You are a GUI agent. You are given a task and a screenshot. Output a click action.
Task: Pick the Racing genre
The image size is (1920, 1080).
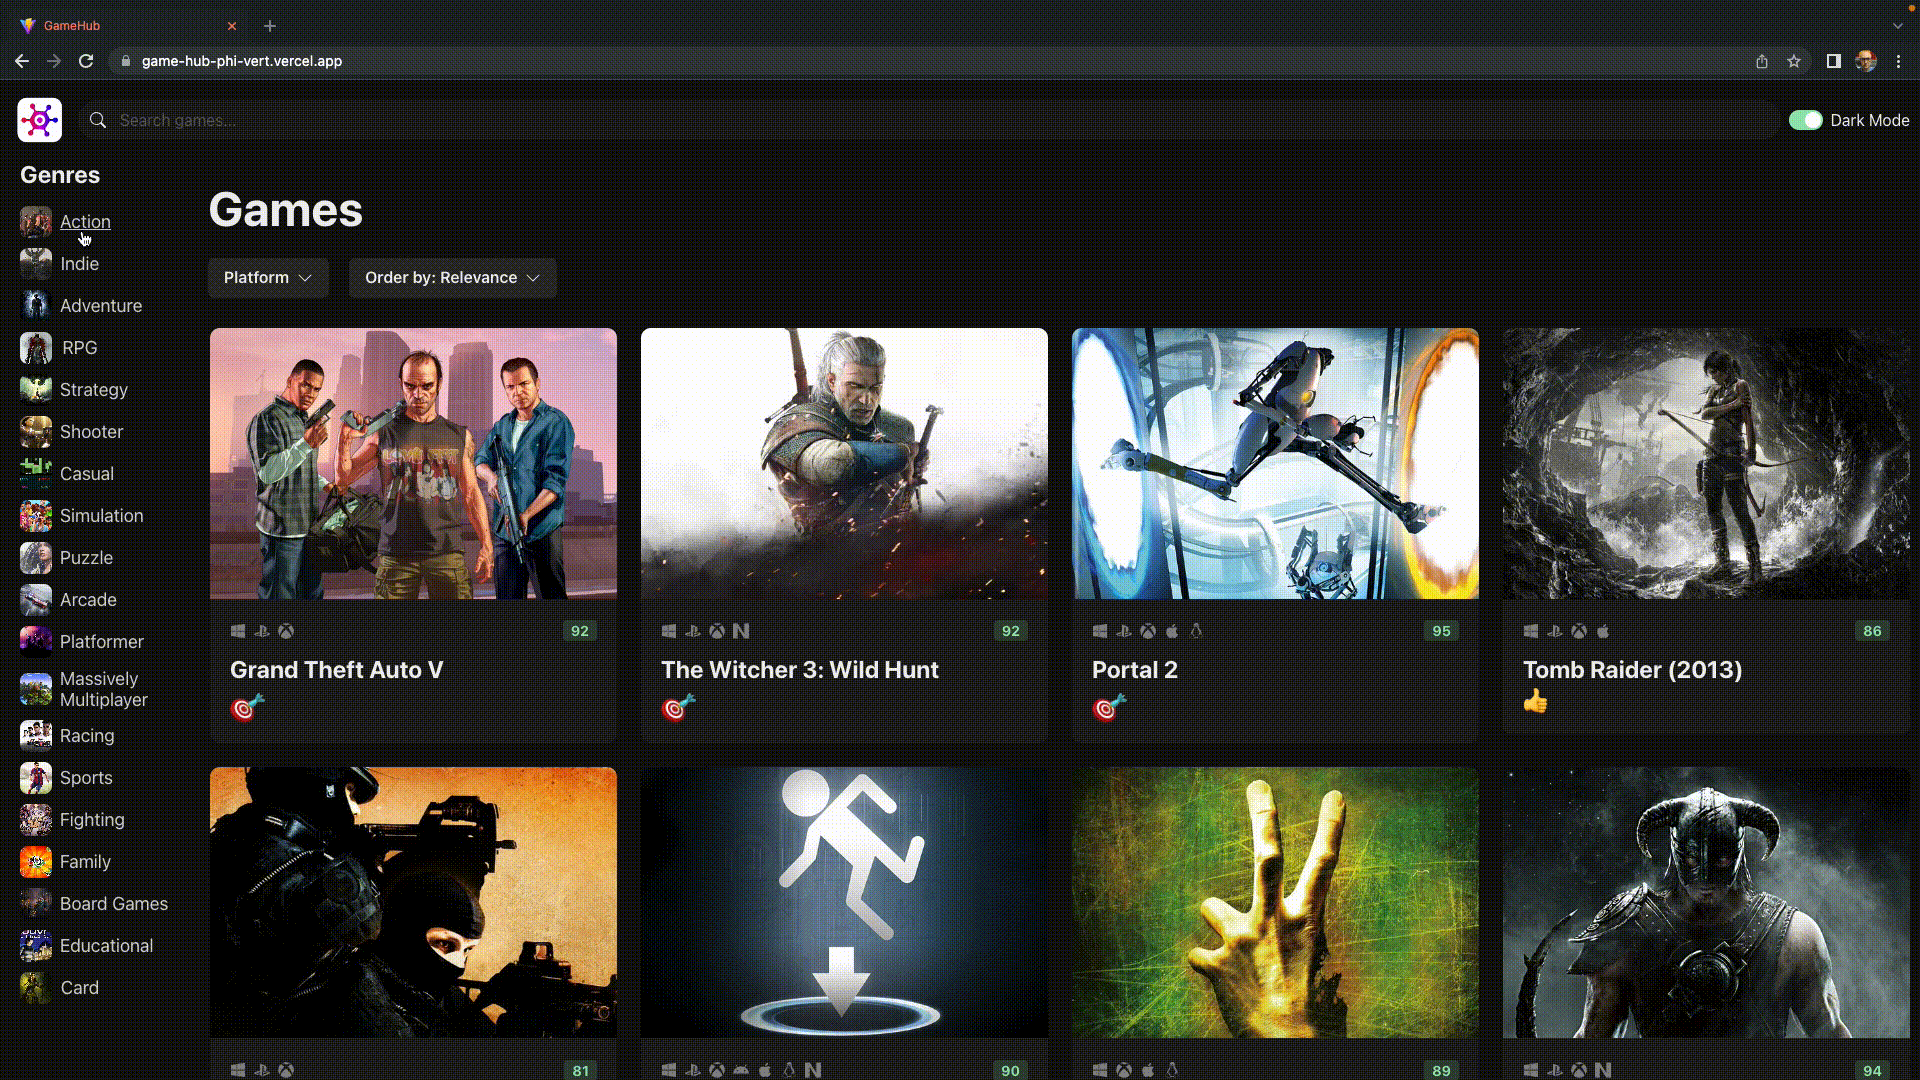point(87,736)
